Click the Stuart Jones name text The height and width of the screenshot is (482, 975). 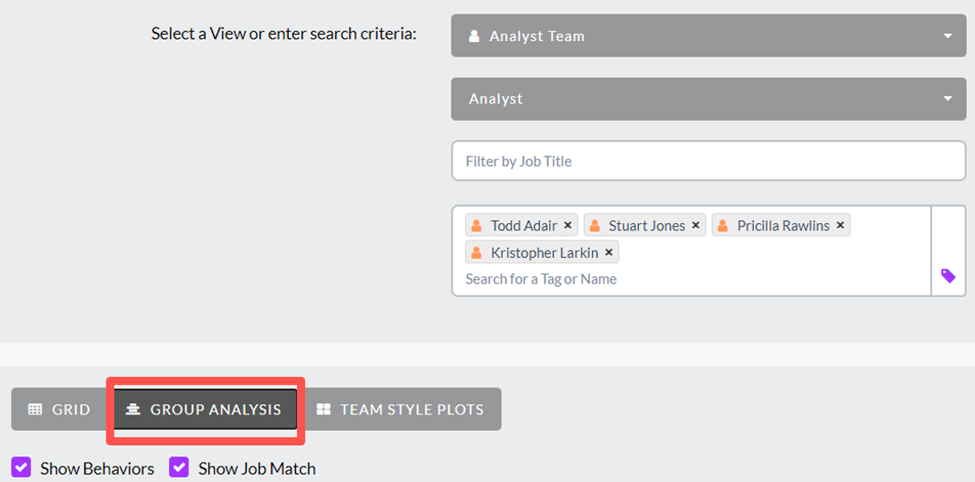[x=647, y=226]
